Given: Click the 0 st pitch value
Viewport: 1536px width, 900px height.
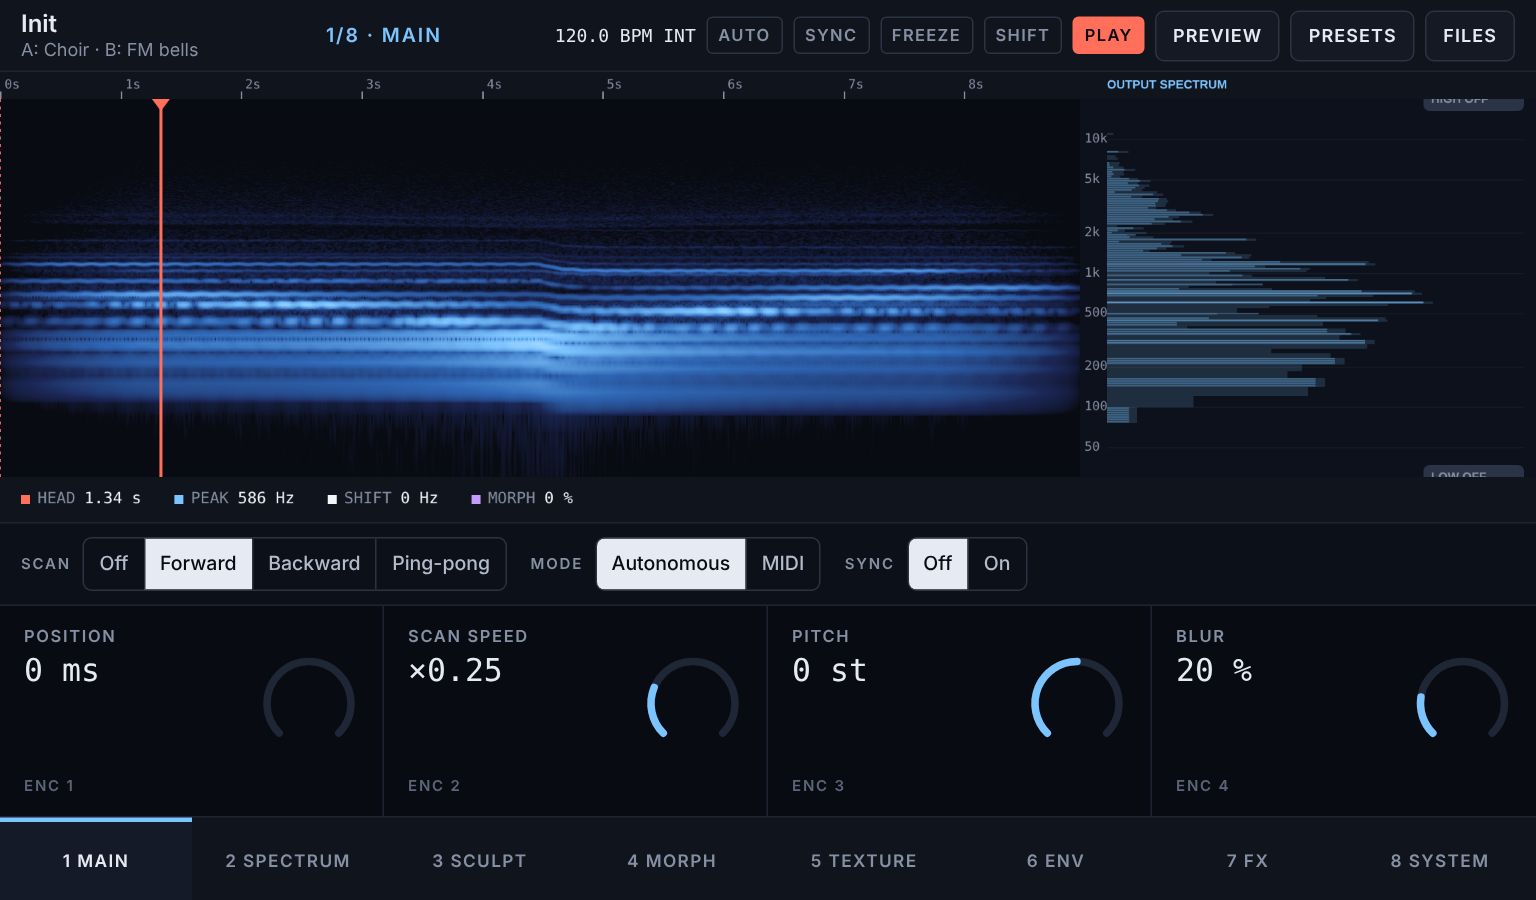Looking at the screenshot, I should click(829, 670).
